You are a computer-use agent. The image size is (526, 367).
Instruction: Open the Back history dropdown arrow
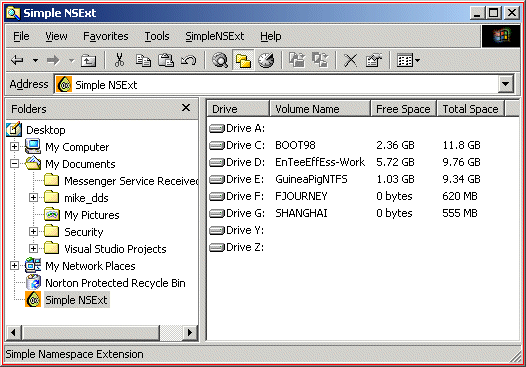(x=35, y=61)
